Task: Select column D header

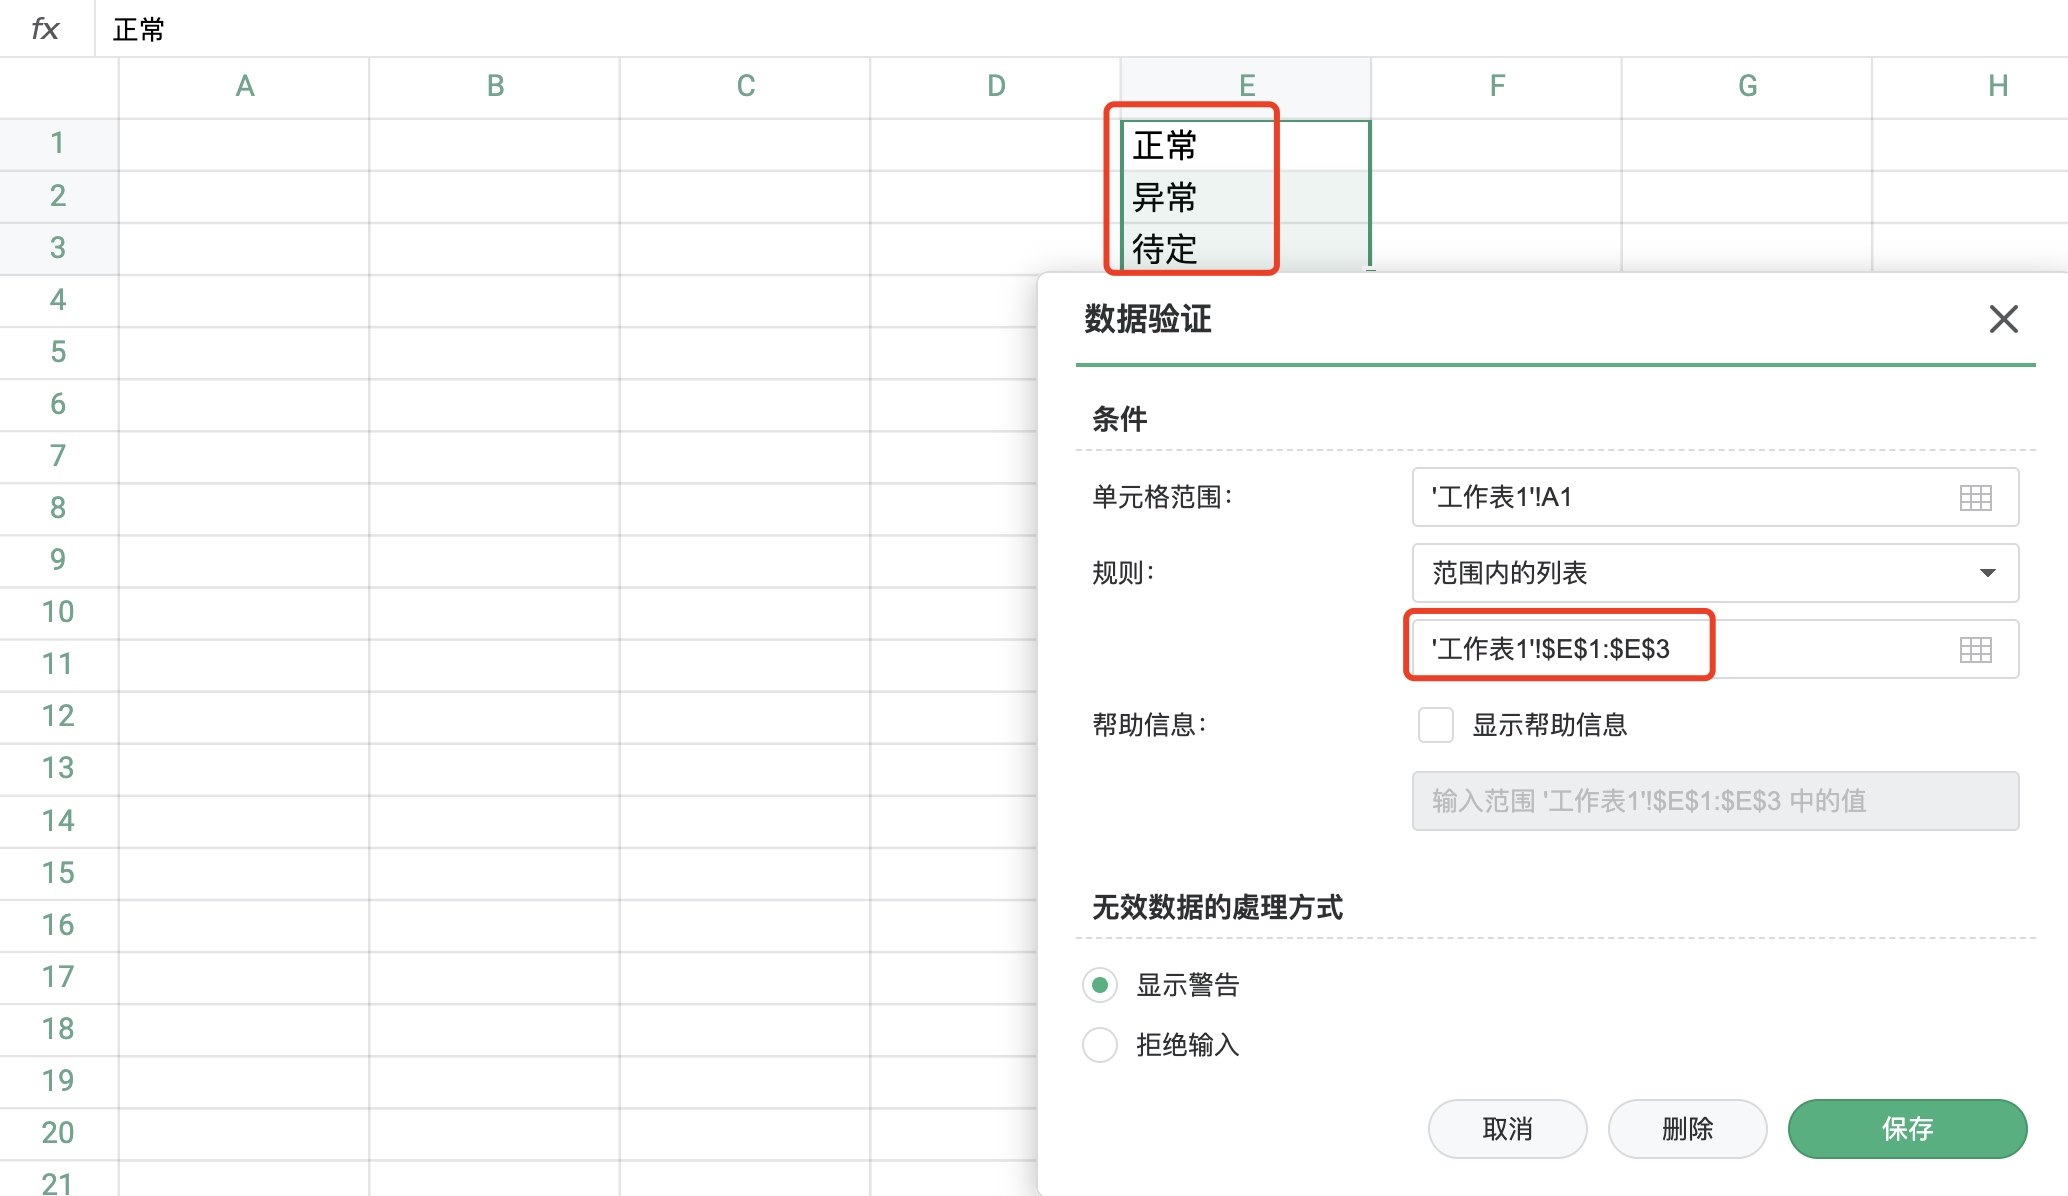Action: click(x=996, y=87)
